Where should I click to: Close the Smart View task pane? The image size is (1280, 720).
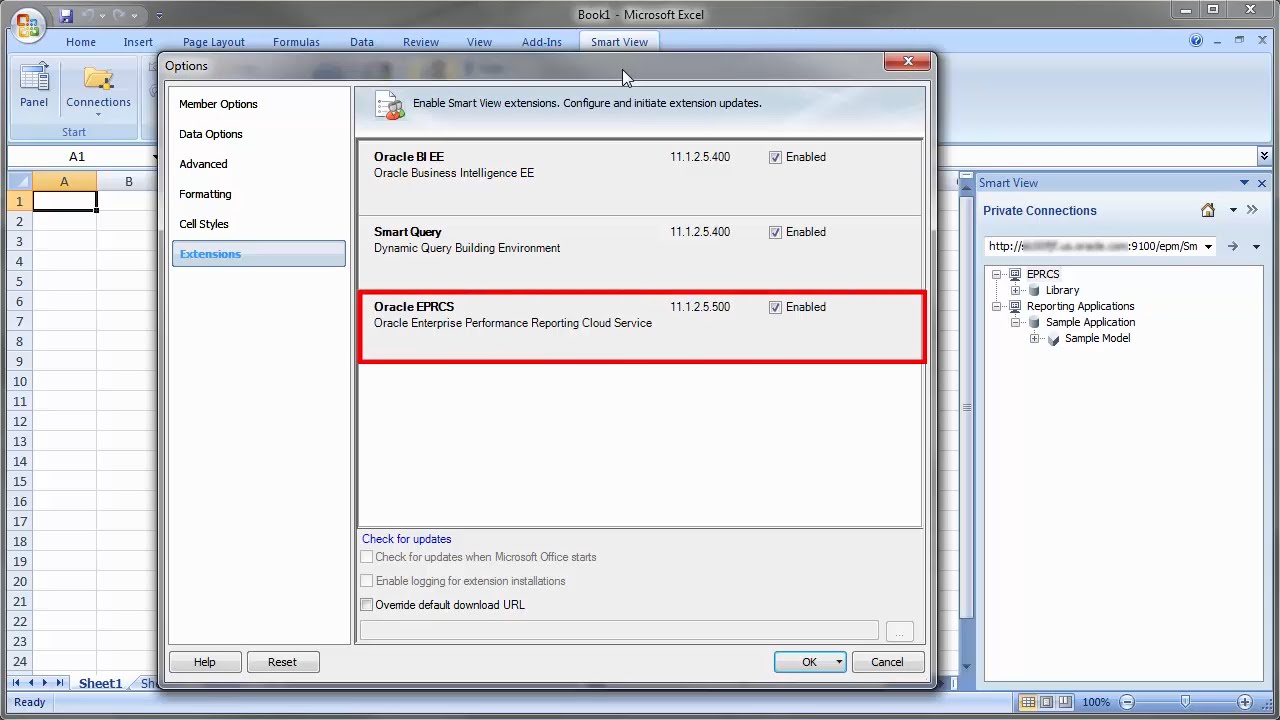click(x=1262, y=183)
